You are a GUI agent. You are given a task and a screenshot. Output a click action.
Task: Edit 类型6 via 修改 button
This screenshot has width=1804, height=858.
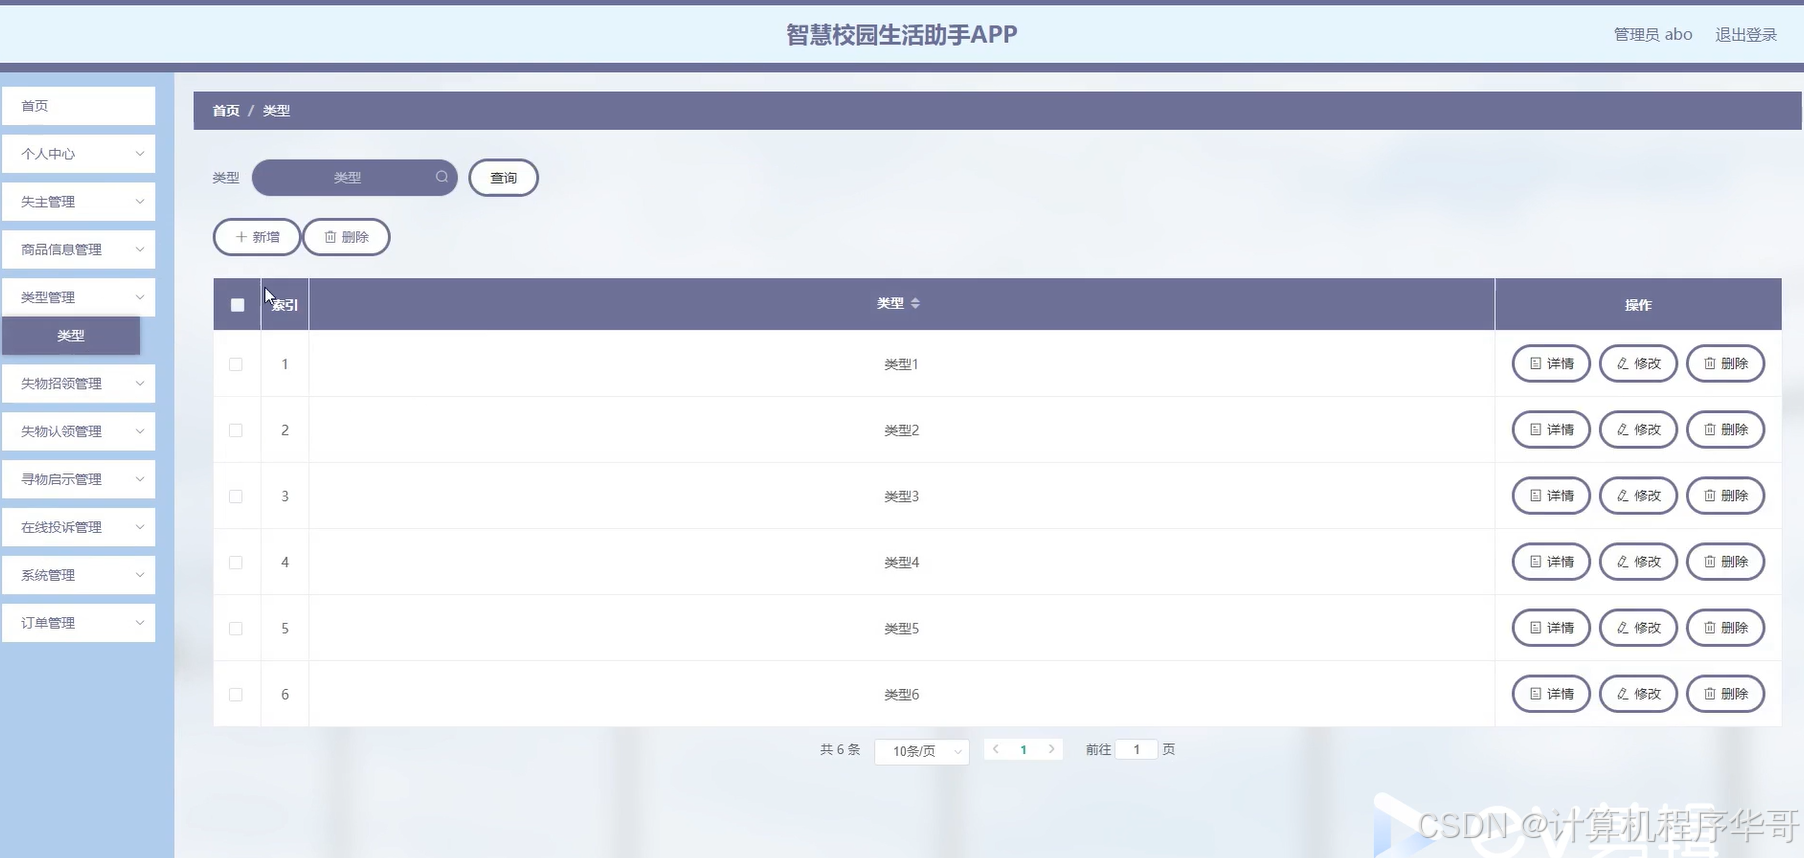tap(1638, 694)
